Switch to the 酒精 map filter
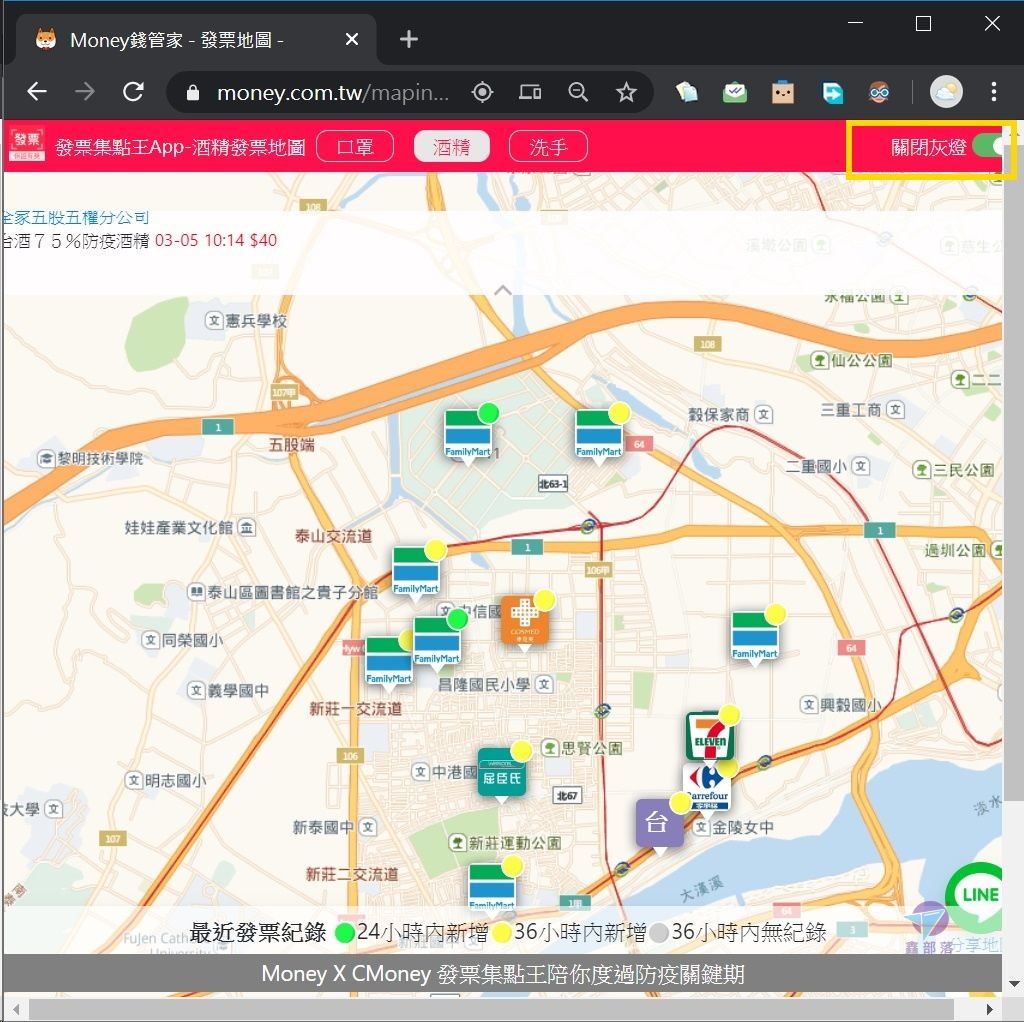The height and width of the screenshot is (1022, 1024). [452, 146]
